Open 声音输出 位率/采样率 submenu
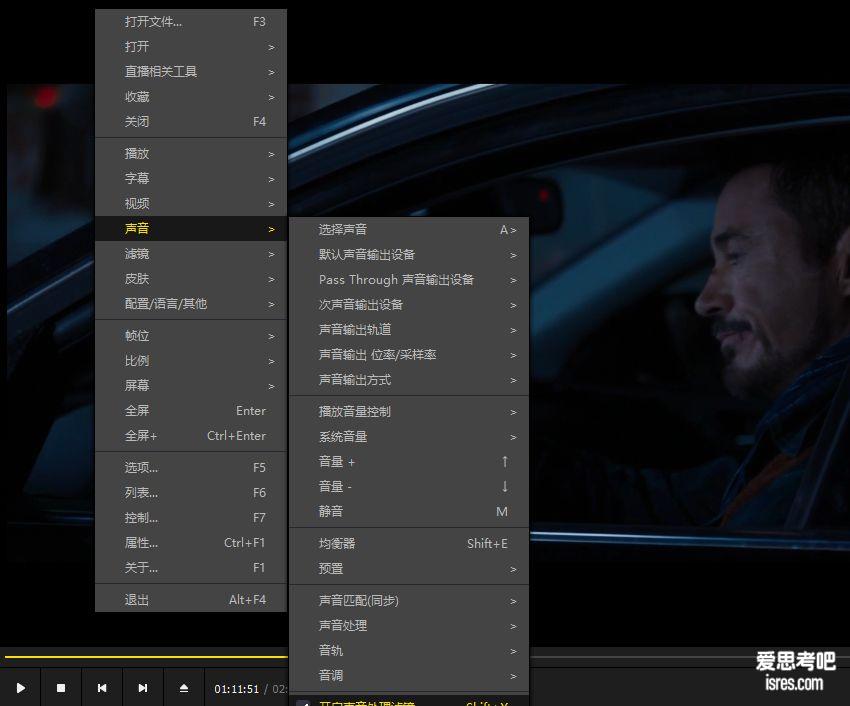The width and height of the screenshot is (850, 706). 409,355
